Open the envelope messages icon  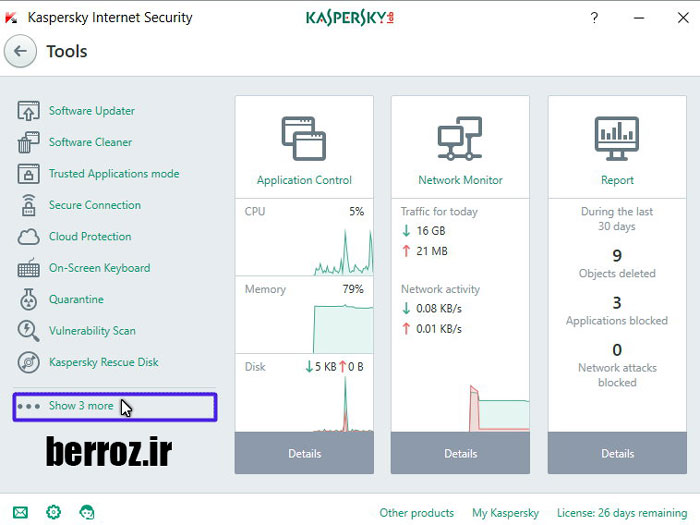[x=20, y=512]
